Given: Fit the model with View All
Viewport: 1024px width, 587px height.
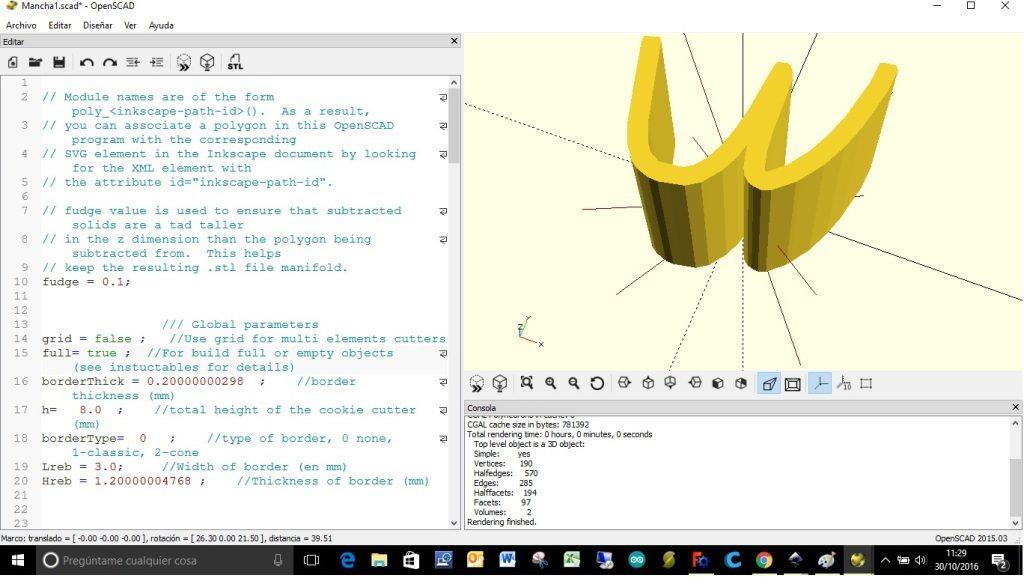Looking at the screenshot, I should point(527,383).
